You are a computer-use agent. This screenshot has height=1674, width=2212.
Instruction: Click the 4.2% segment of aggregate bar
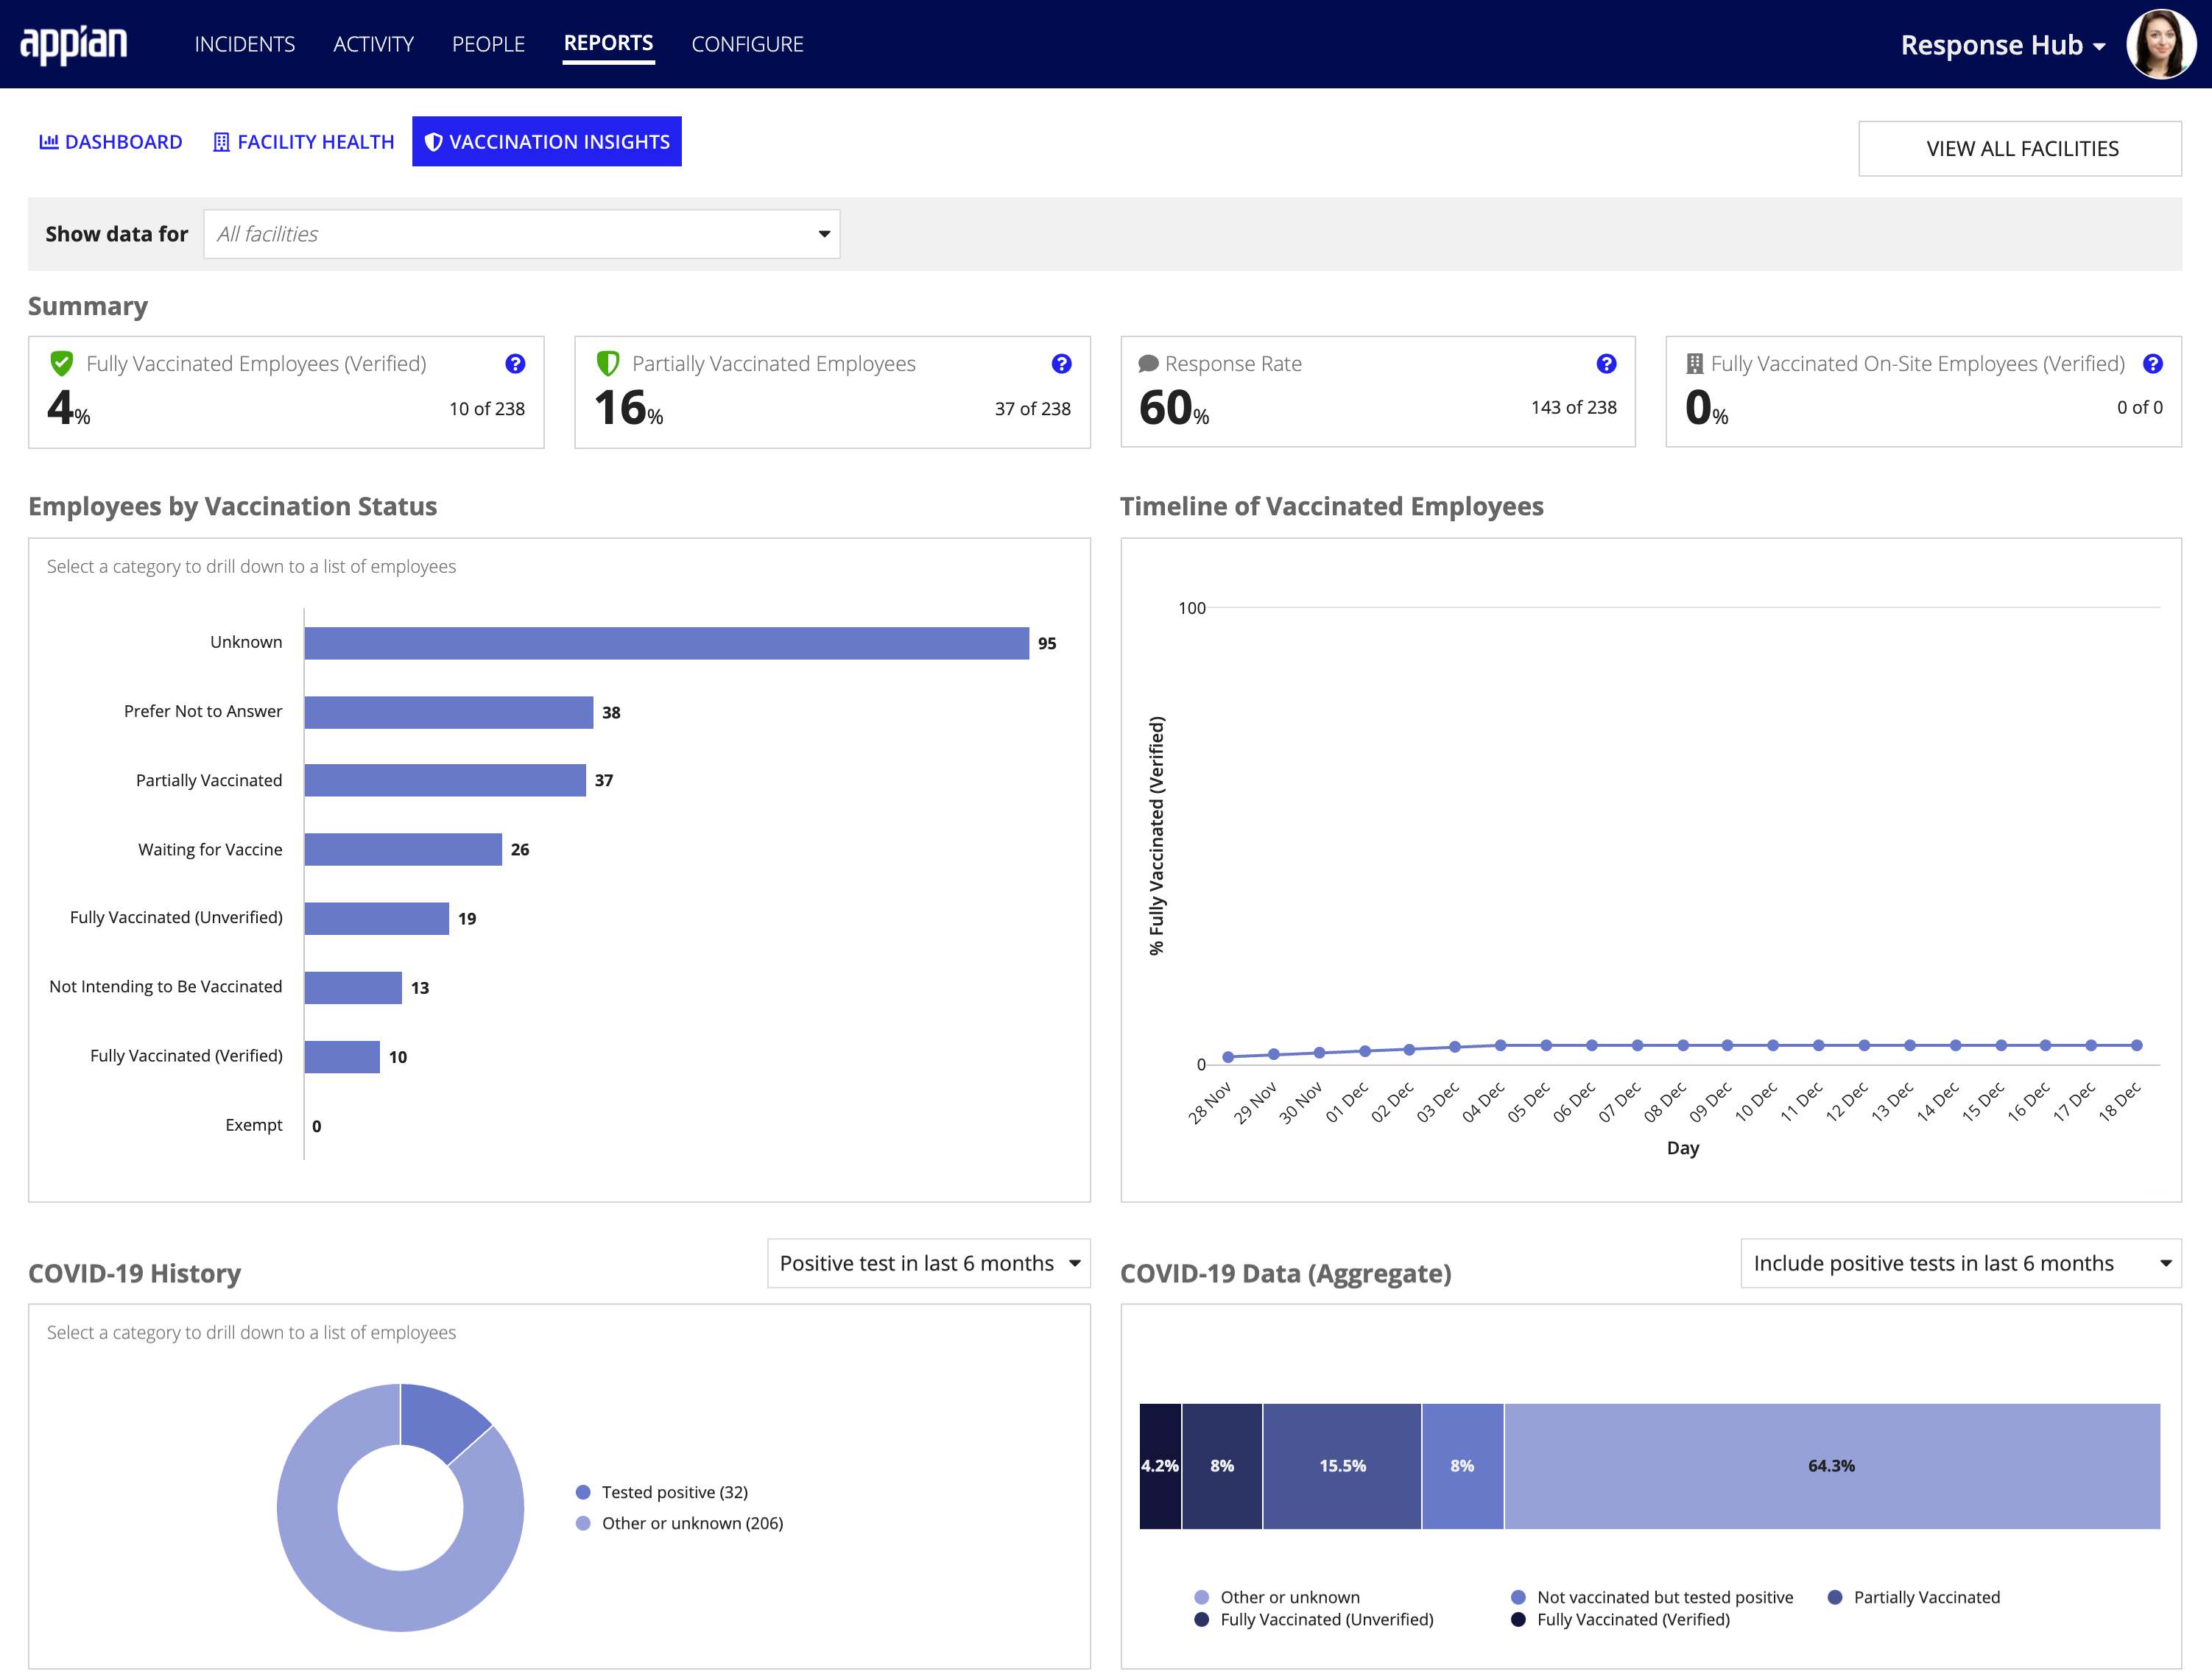pyautogui.click(x=1160, y=1466)
